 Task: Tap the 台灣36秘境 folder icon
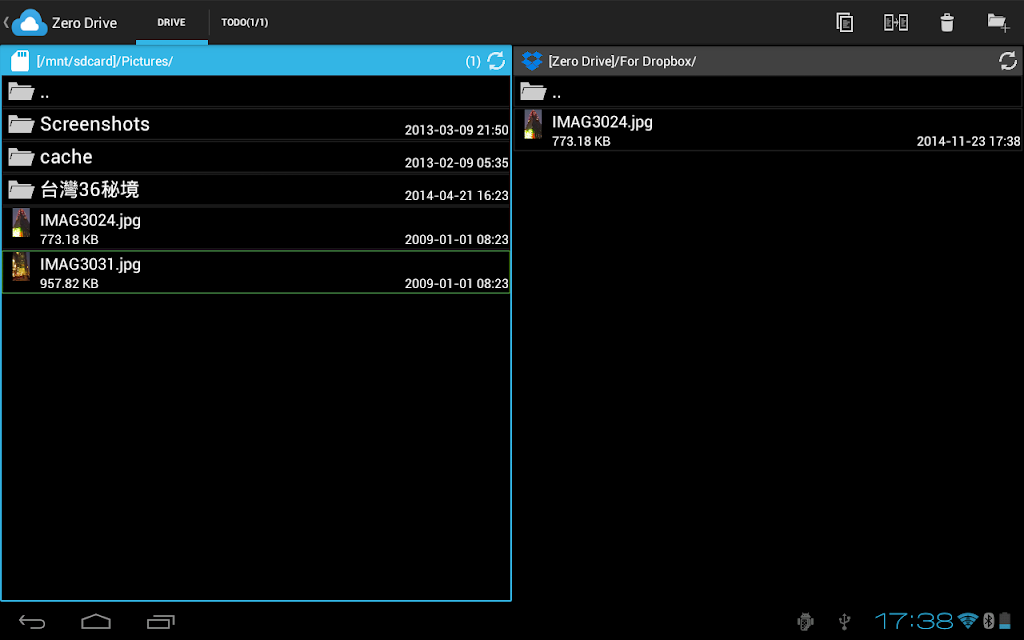tap(21, 189)
